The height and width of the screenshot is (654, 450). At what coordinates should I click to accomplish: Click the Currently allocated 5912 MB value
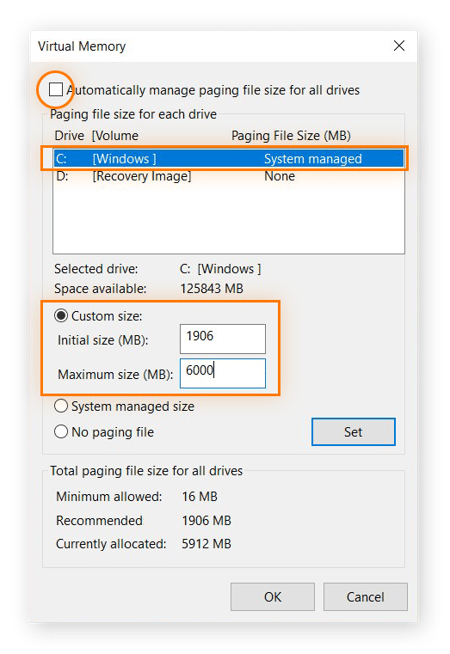click(x=206, y=544)
